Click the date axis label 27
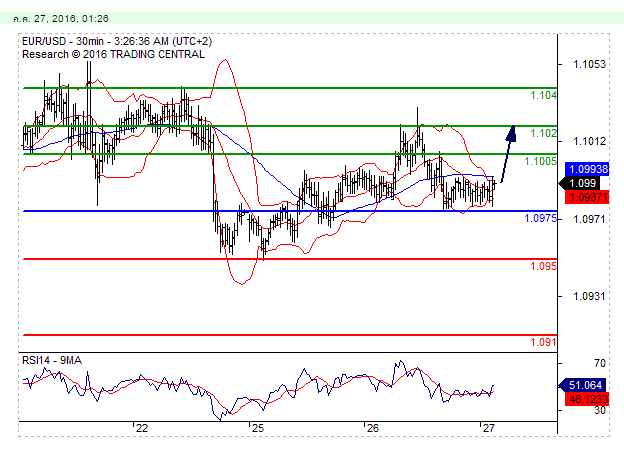This screenshot has width=624, height=475. [x=489, y=428]
